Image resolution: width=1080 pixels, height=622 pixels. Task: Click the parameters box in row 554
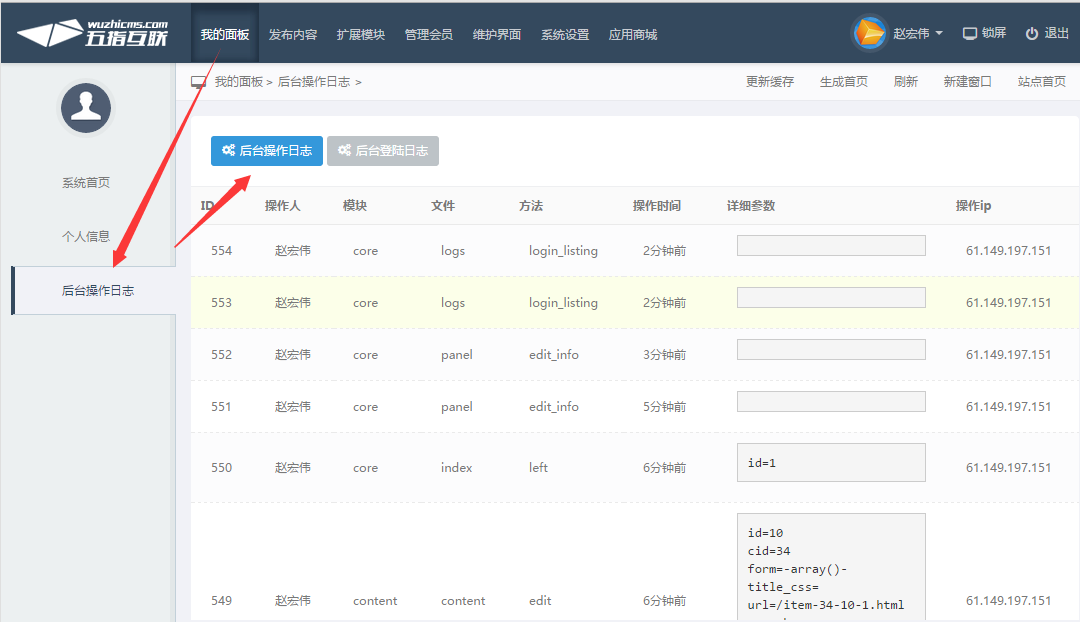pyautogui.click(x=831, y=246)
